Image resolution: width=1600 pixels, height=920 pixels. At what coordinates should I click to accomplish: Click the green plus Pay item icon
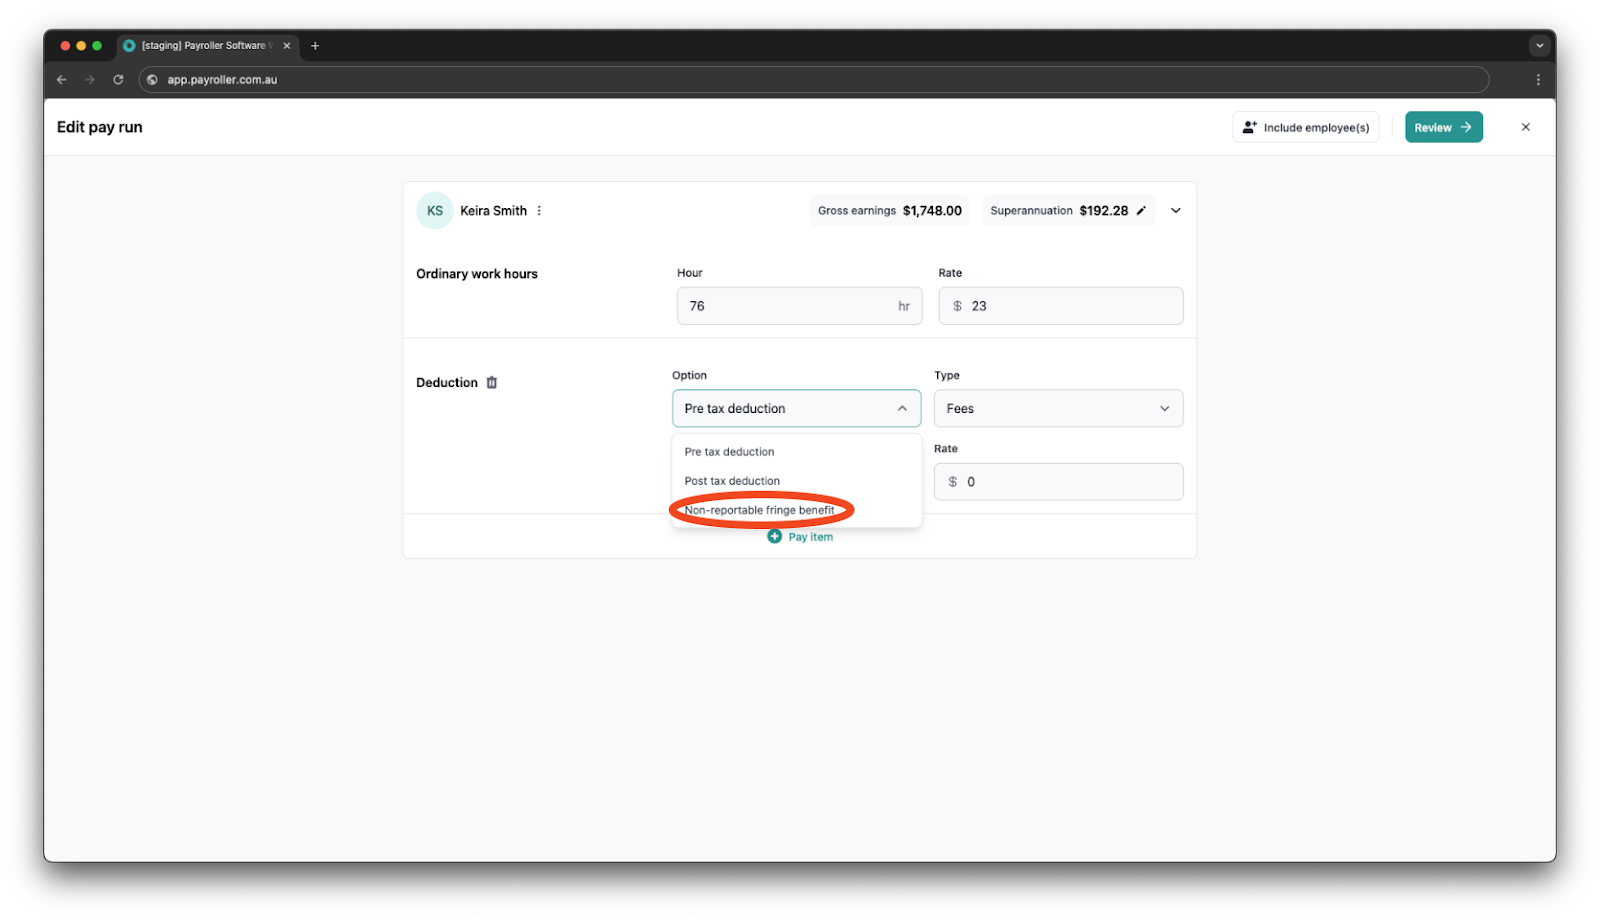[774, 537]
